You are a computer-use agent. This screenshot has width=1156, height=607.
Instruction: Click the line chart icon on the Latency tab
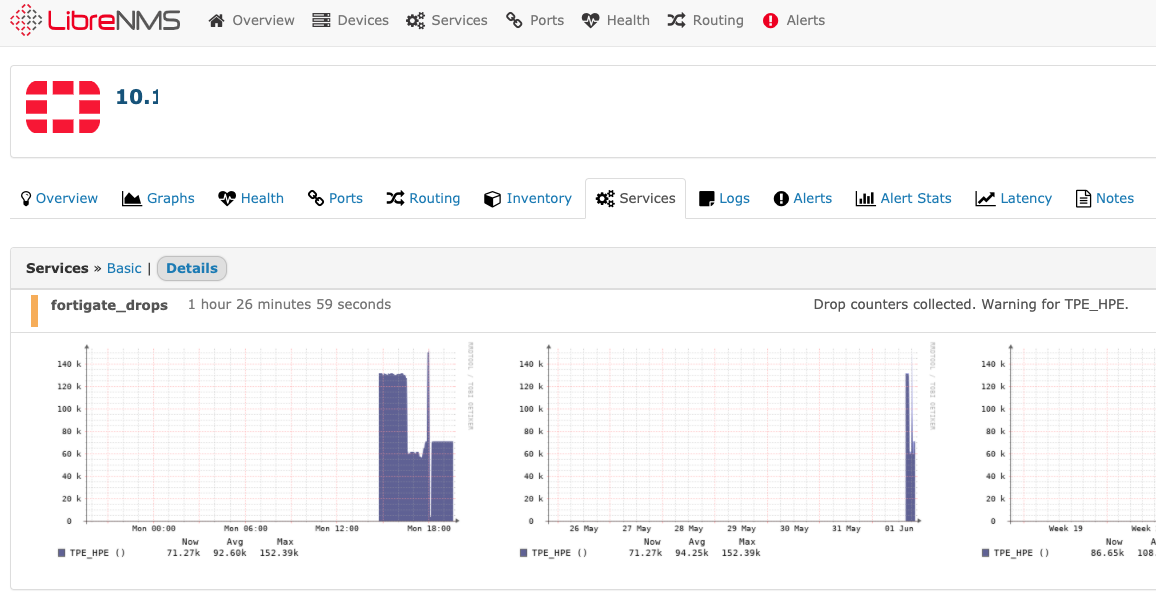tap(985, 198)
